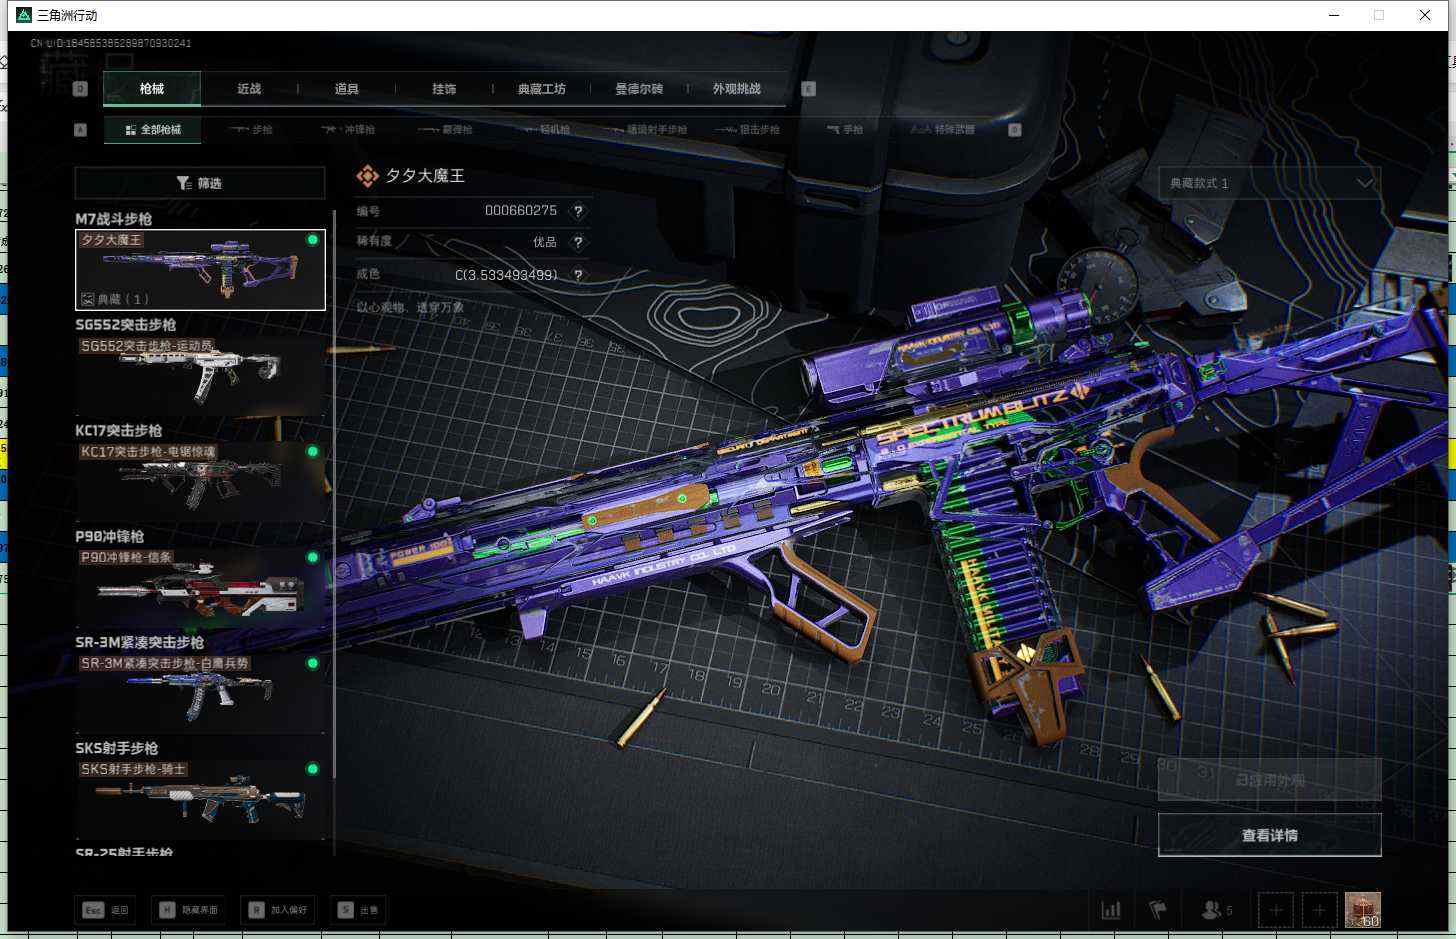Image resolution: width=1456 pixels, height=939 pixels.
Task: Click the Esc 返回 back button
Action: coord(106,910)
